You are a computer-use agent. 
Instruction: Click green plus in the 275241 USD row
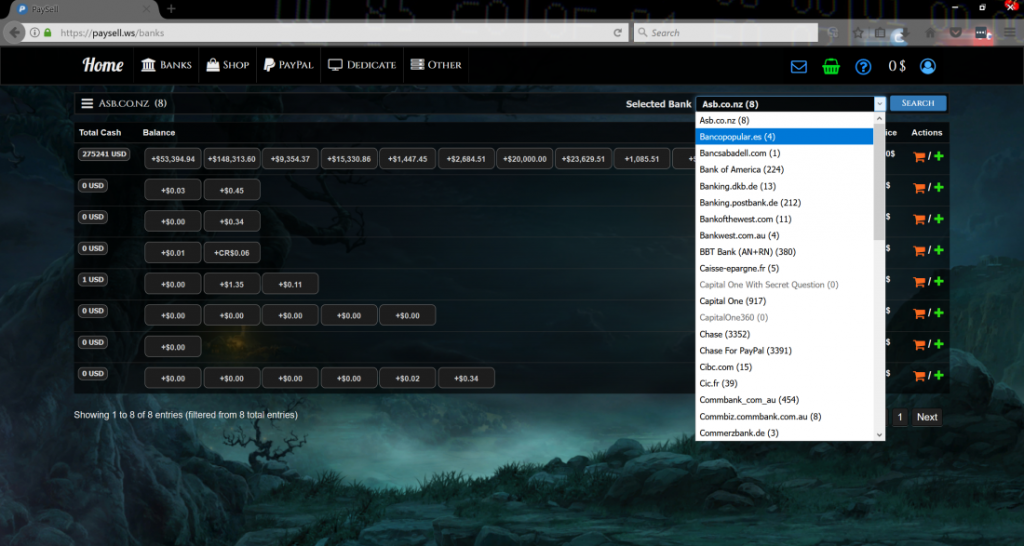(x=938, y=156)
